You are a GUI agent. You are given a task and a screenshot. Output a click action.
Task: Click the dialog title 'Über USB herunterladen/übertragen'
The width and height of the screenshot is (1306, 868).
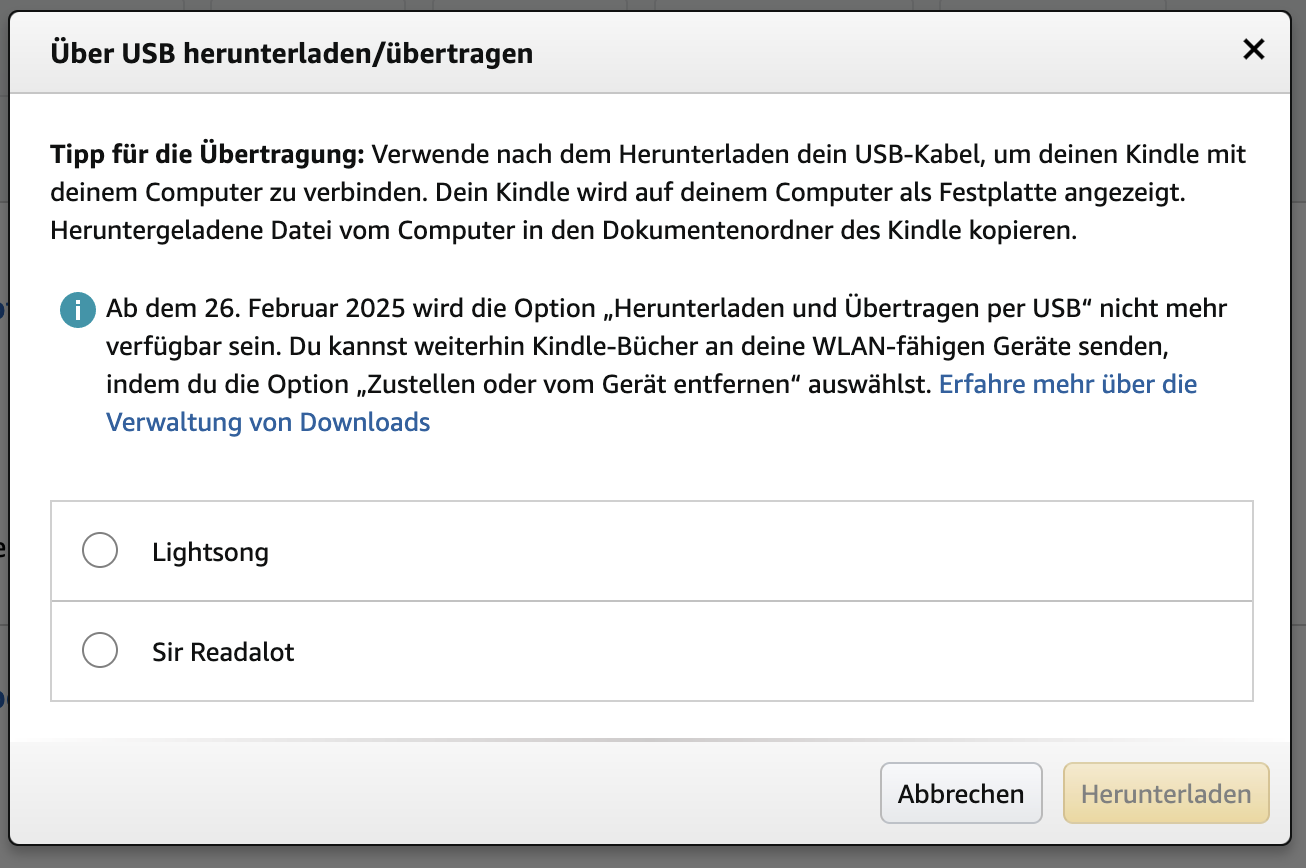pos(291,53)
